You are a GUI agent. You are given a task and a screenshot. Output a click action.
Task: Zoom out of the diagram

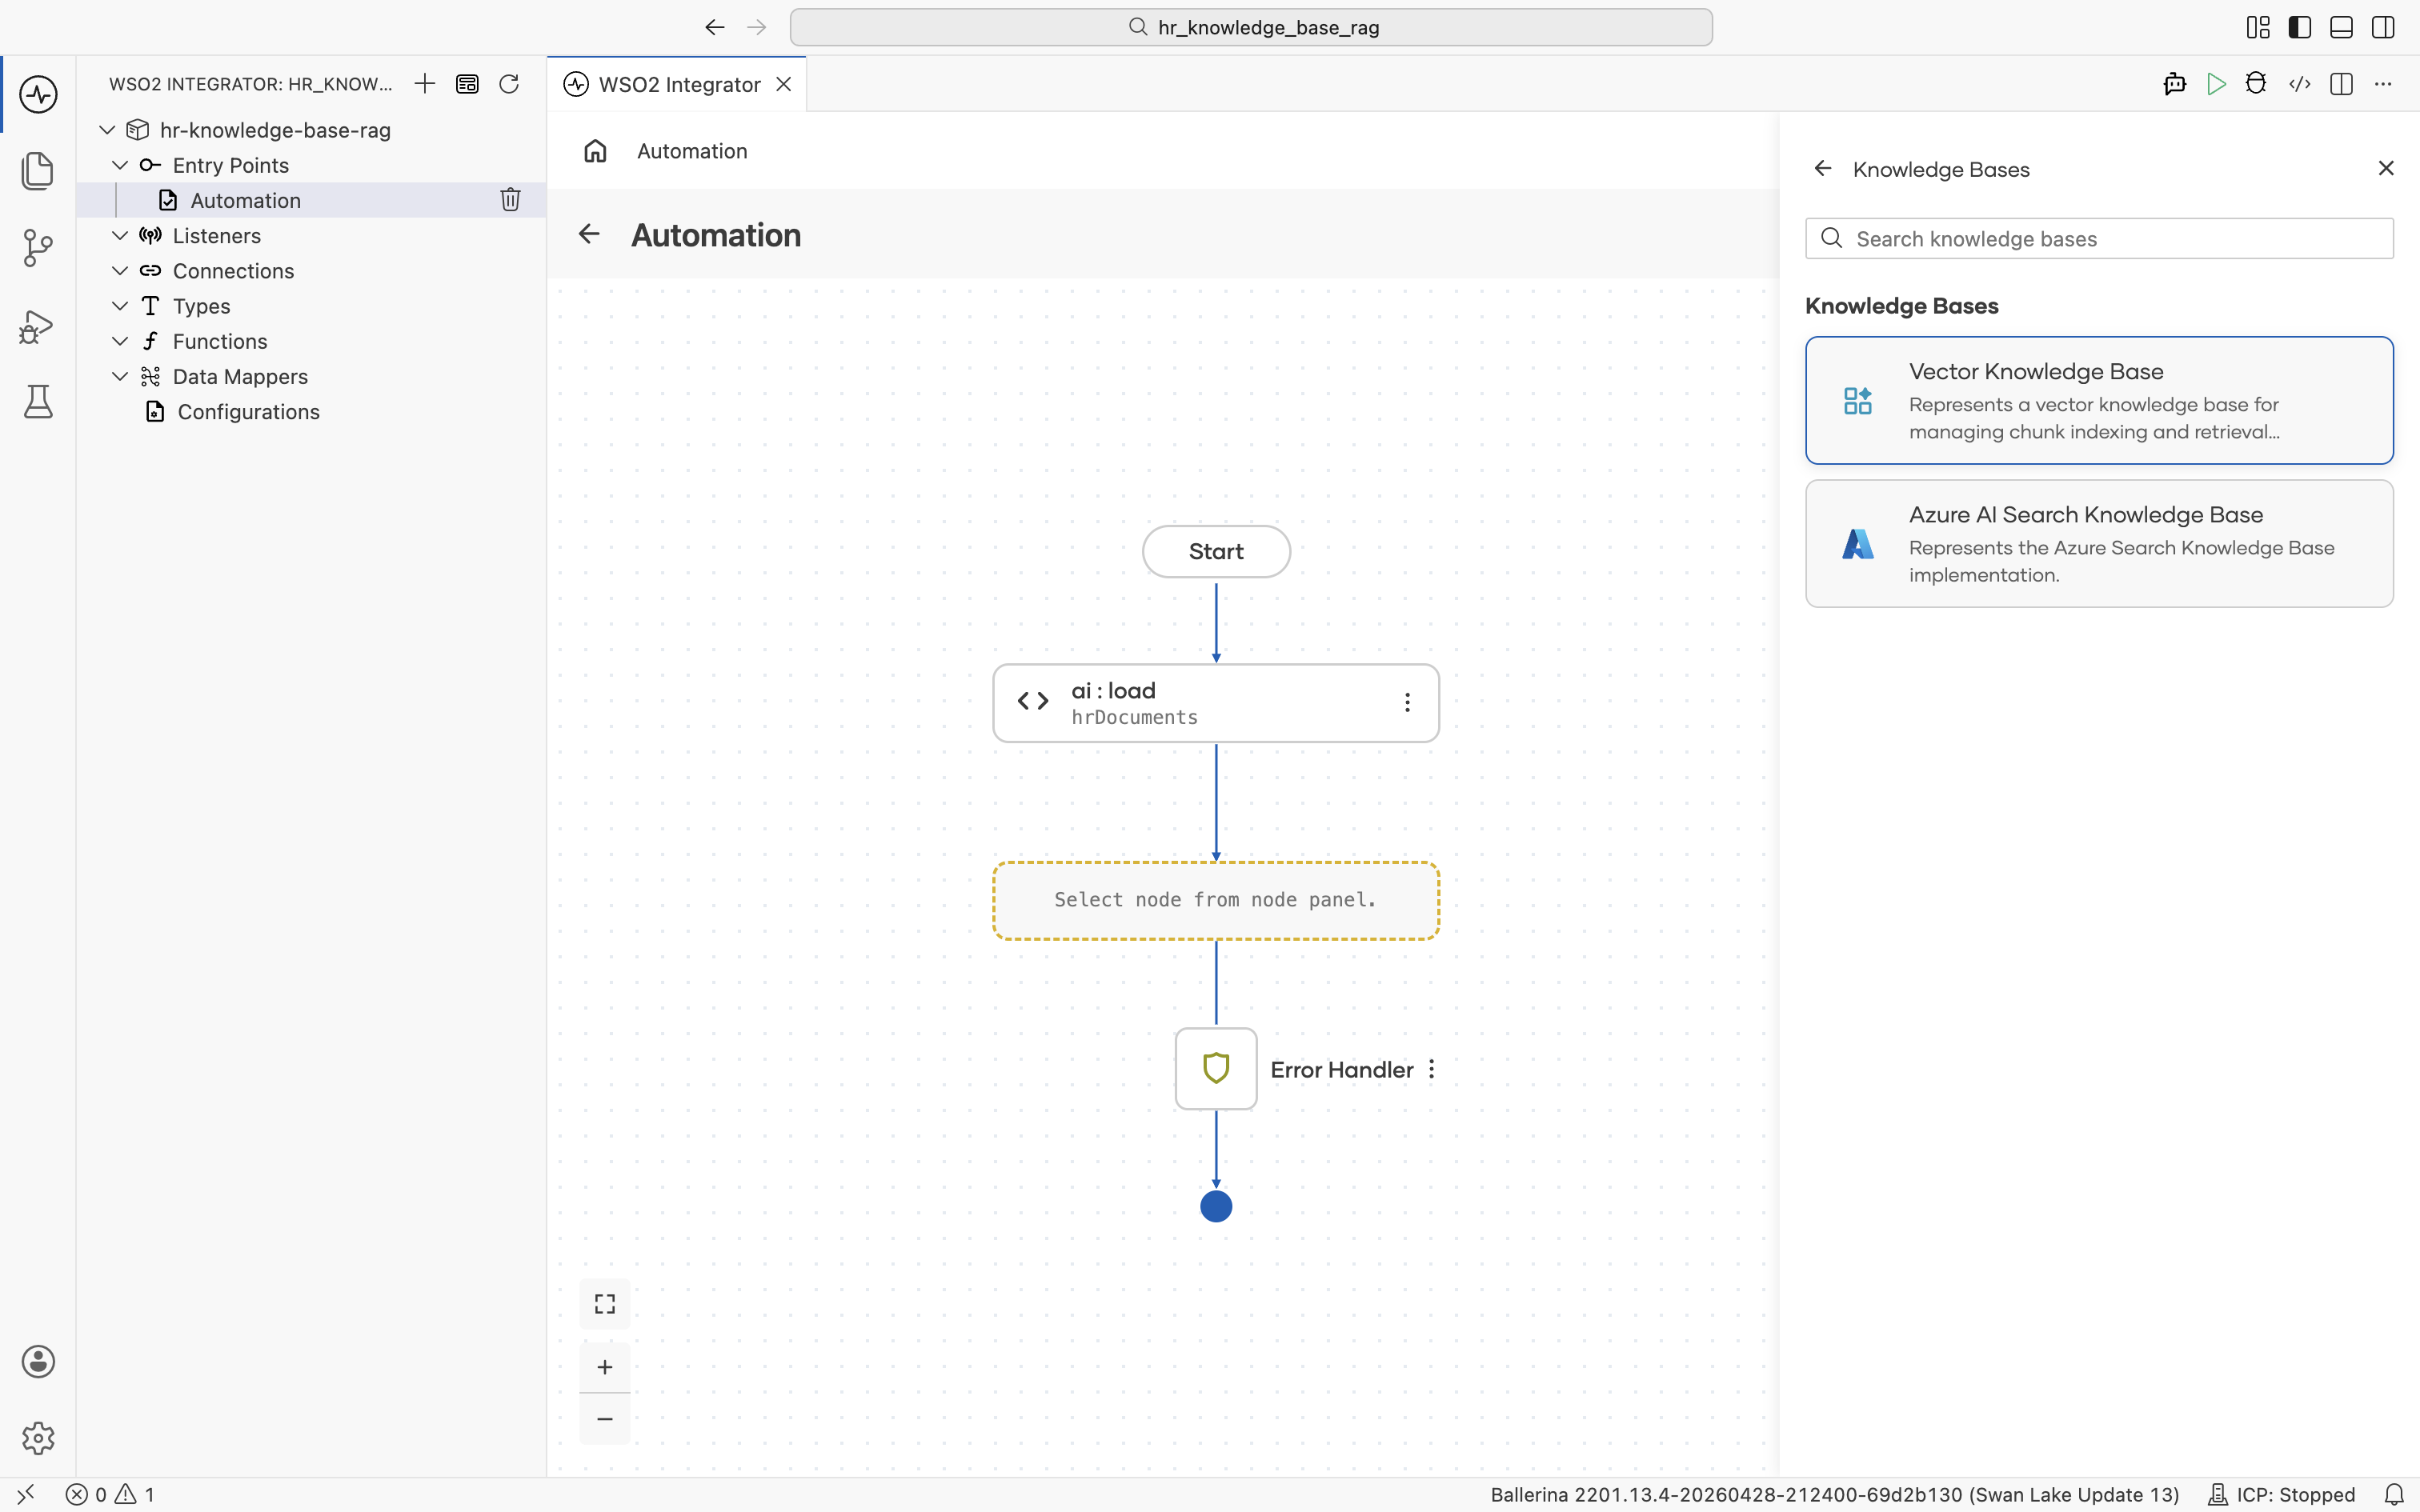click(605, 1419)
